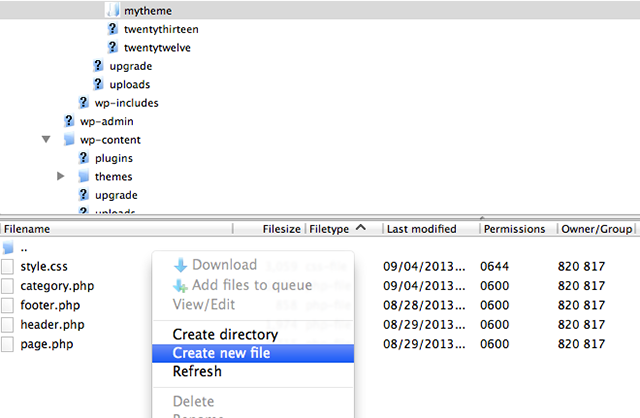Screen dimensions: 640x418
Task: Click the twentythirteen unknown-folder question icon
Action: pyautogui.click(x=112, y=29)
